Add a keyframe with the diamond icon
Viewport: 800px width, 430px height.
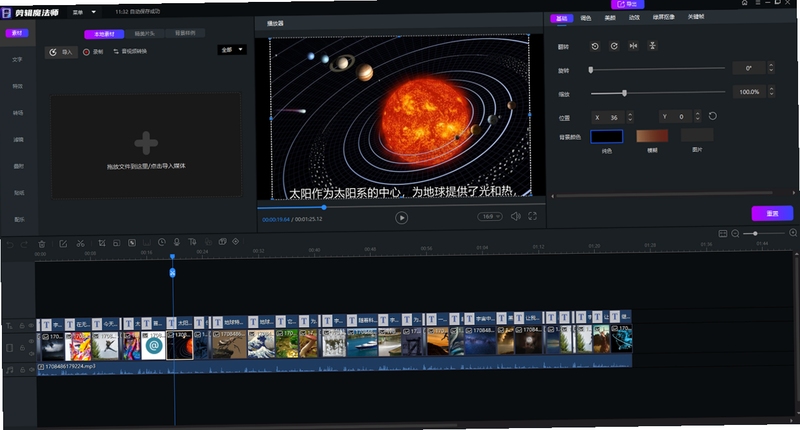[236, 241]
